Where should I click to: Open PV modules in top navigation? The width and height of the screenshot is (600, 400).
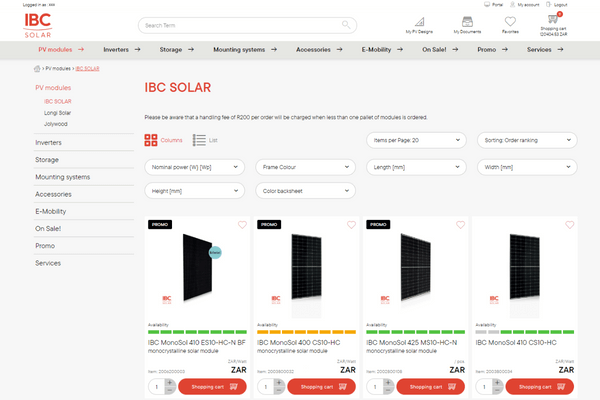pyautogui.click(x=61, y=49)
